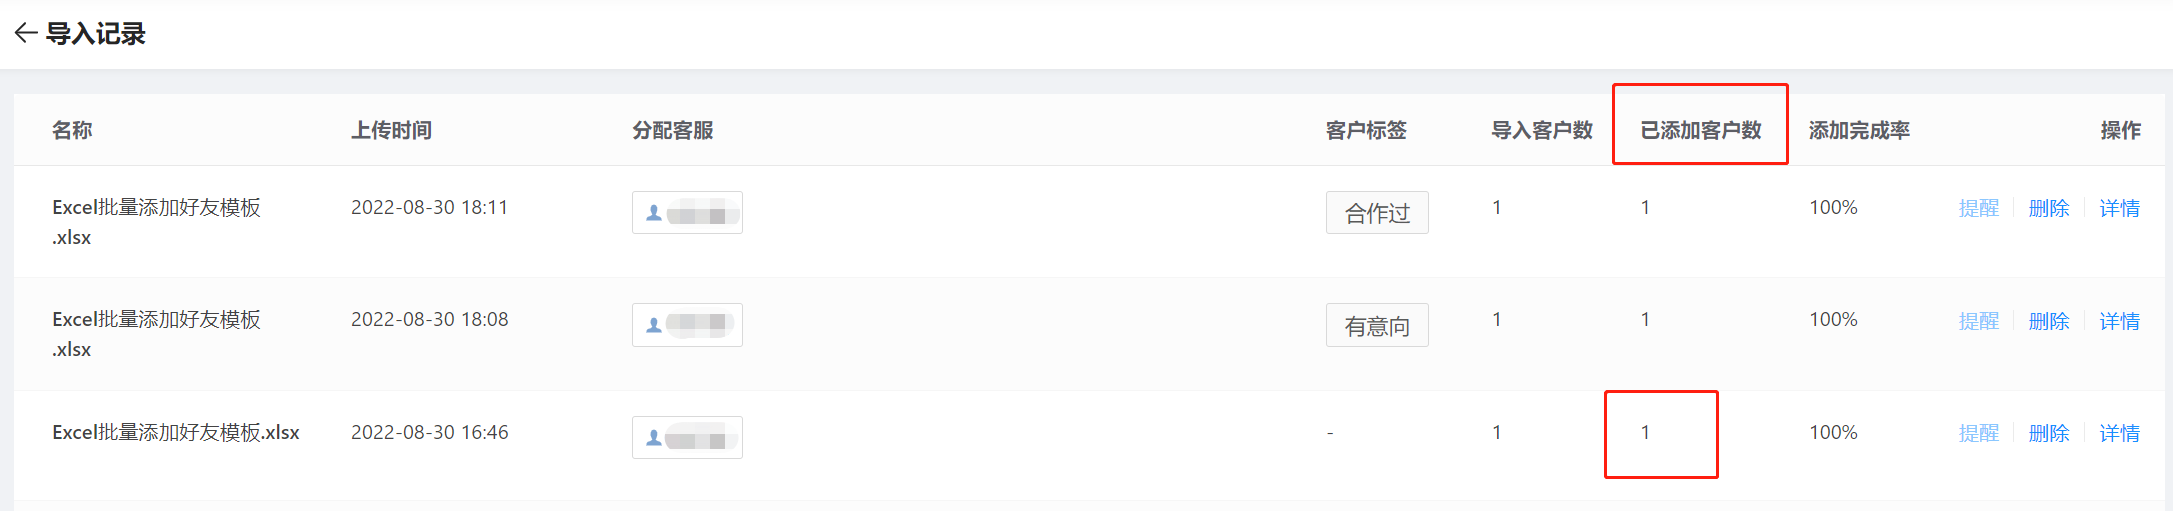Click the user avatar icon in the 18:08 row
Image resolution: width=2173 pixels, height=511 pixels.
654,325
